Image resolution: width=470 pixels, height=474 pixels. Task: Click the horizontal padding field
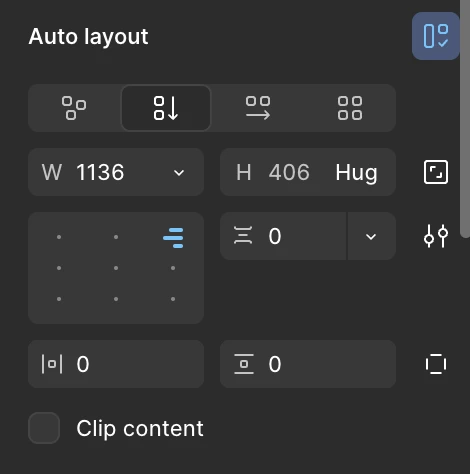(x=116, y=364)
